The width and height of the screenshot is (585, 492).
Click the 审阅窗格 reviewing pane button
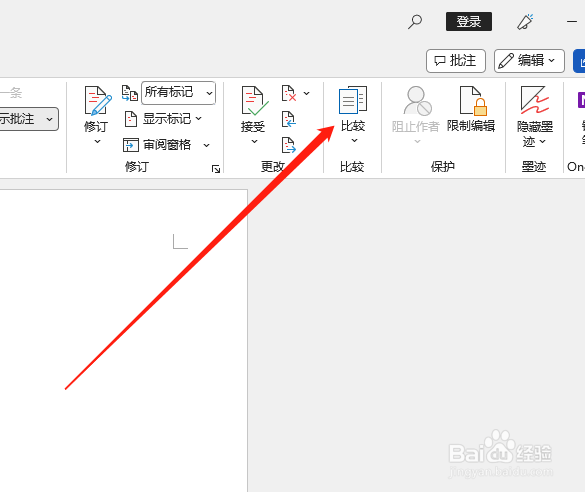tap(157, 145)
